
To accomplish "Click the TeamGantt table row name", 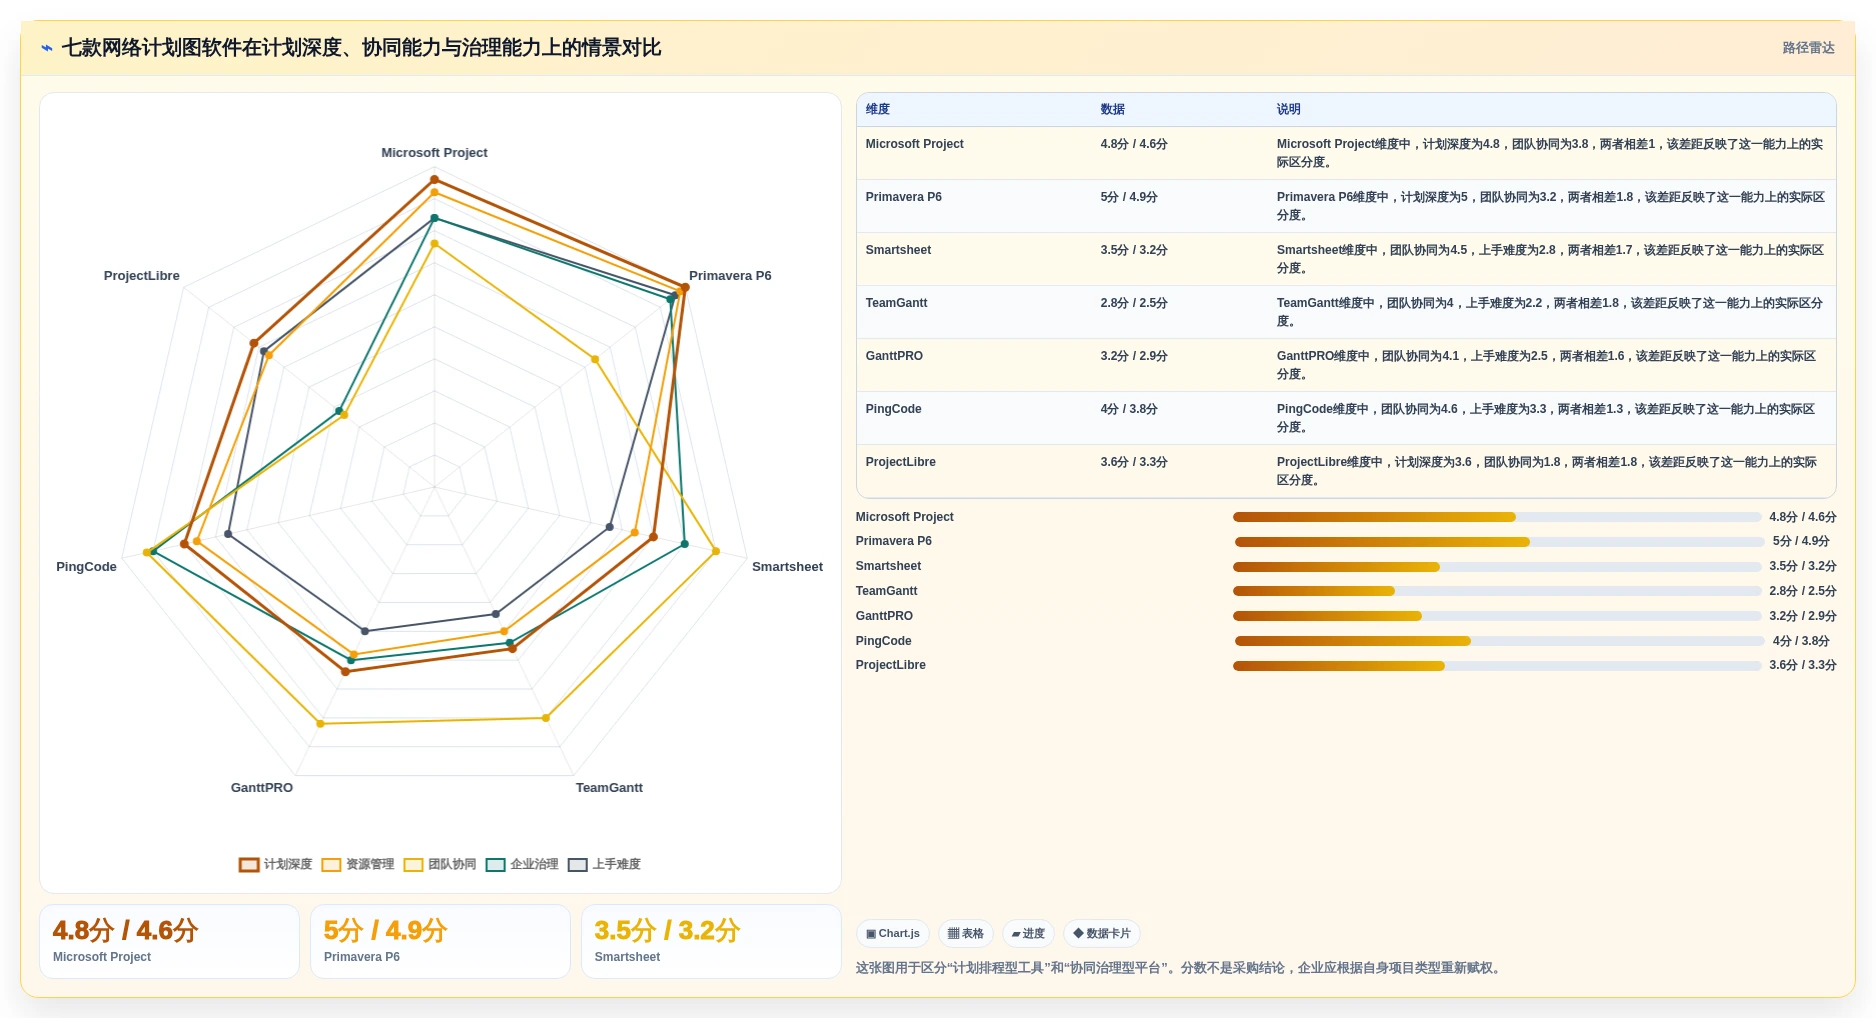I will (x=897, y=303).
